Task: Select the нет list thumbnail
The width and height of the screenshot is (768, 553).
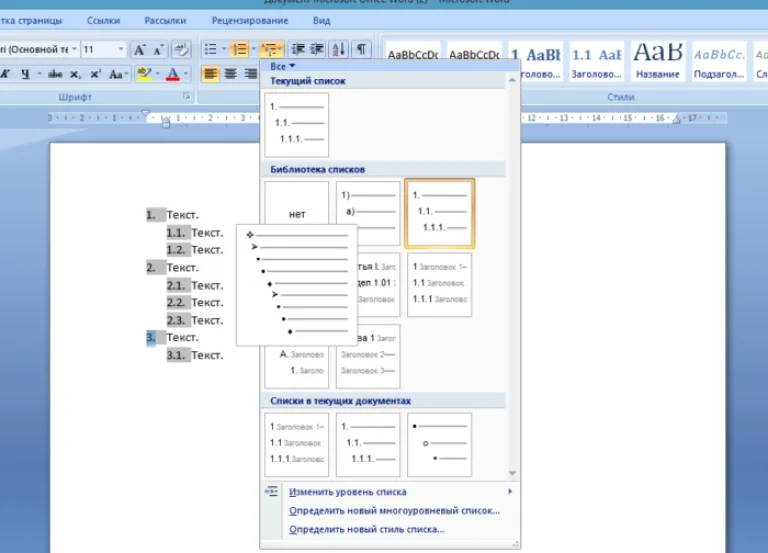Action: [x=297, y=214]
